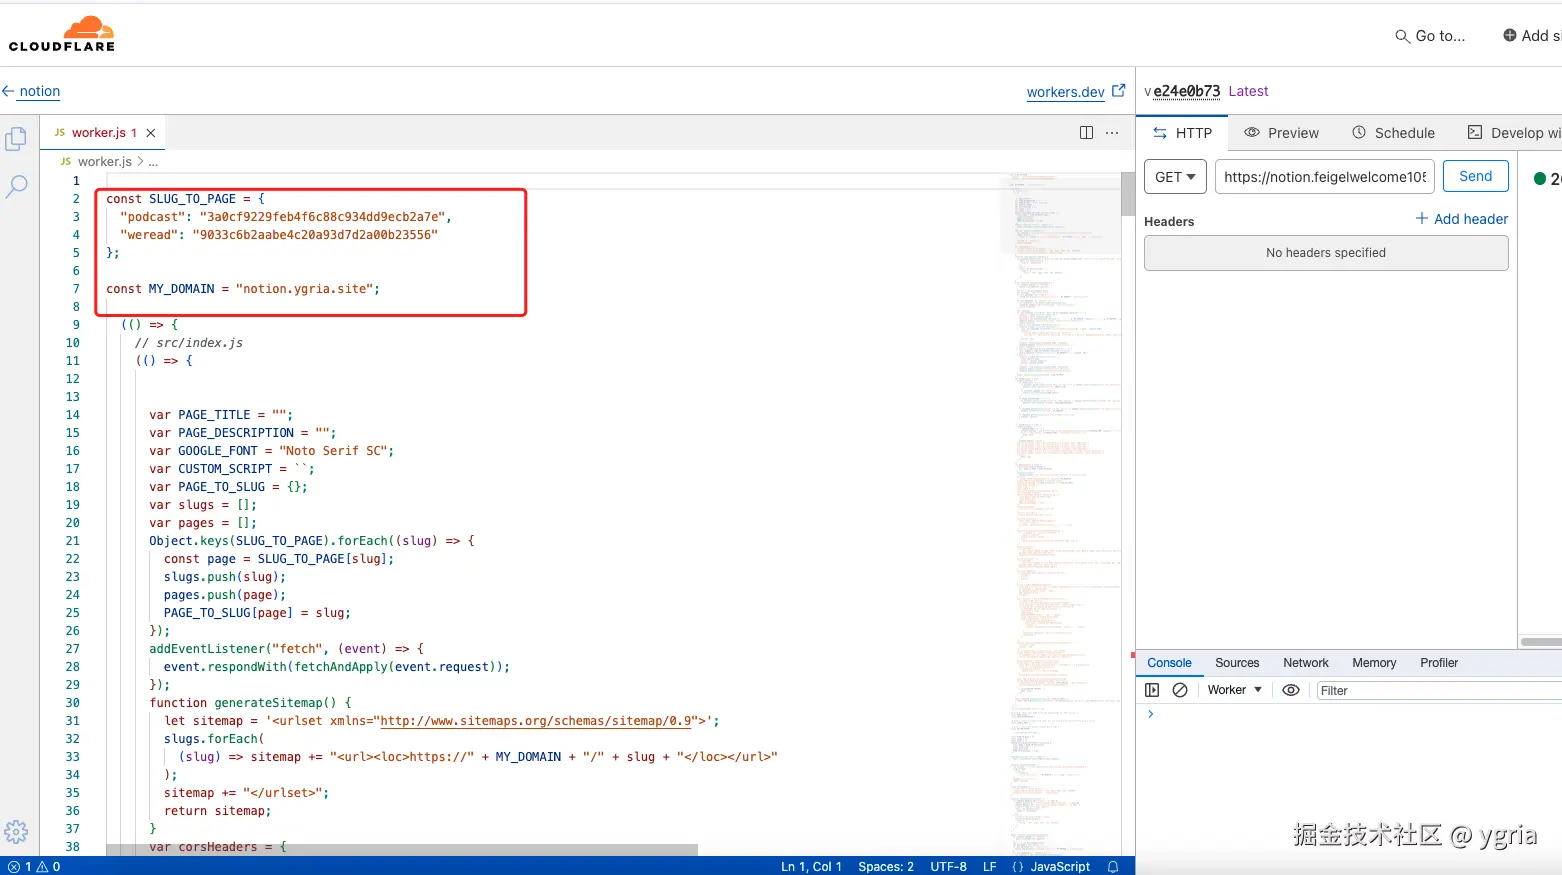Screen dimensions: 1562x875
Task: Click the preview panel horizontal scrollbar
Action: tap(1541, 642)
